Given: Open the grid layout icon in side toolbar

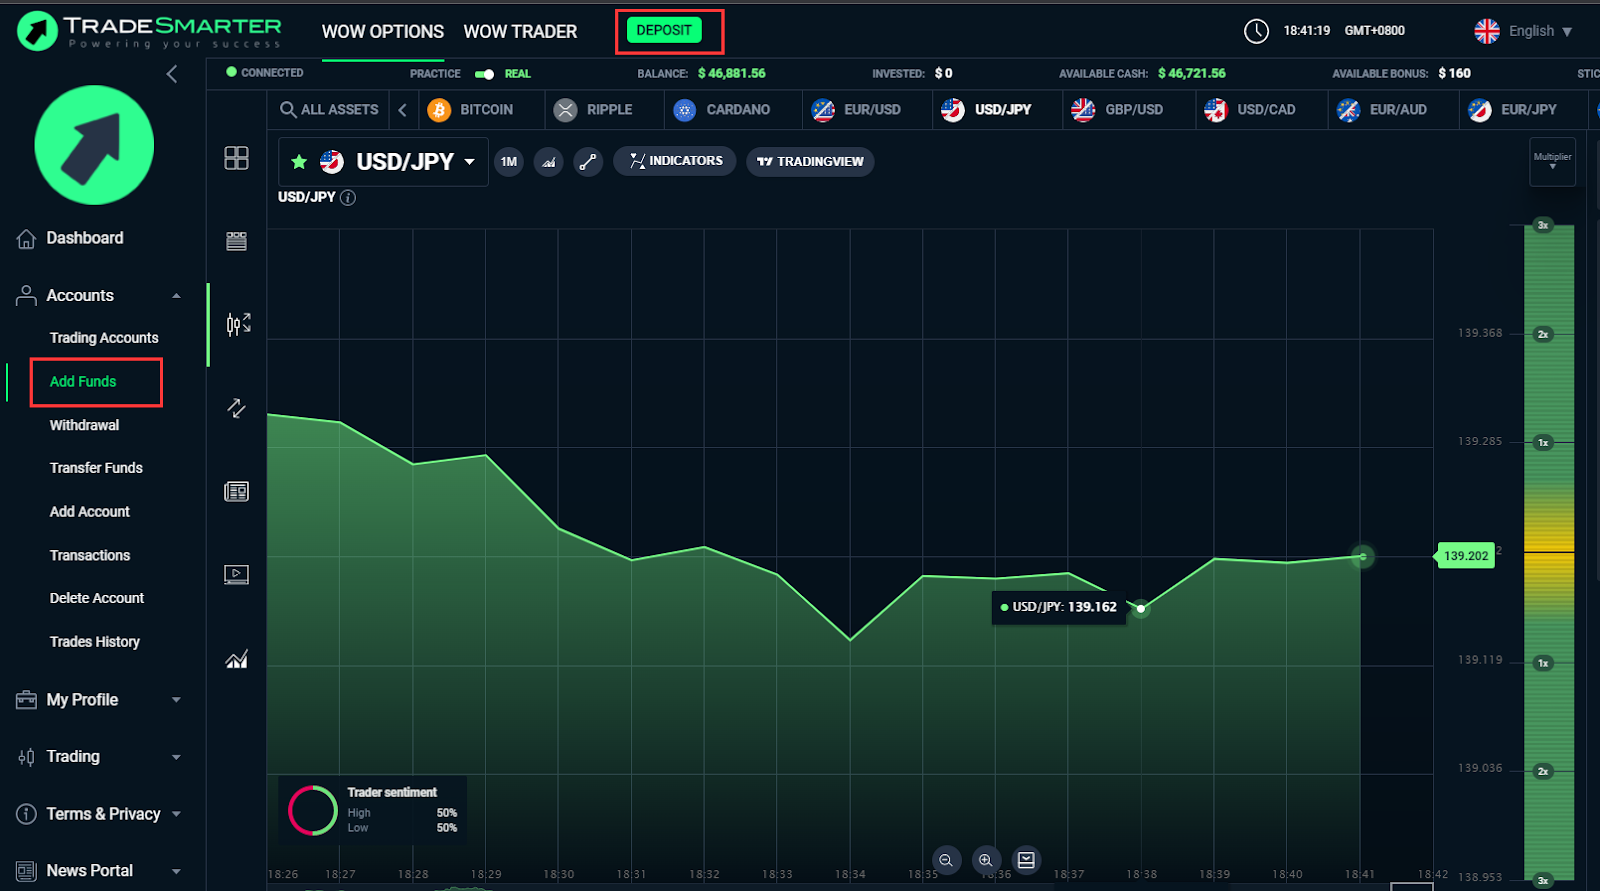Looking at the screenshot, I should click(x=236, y=158).
